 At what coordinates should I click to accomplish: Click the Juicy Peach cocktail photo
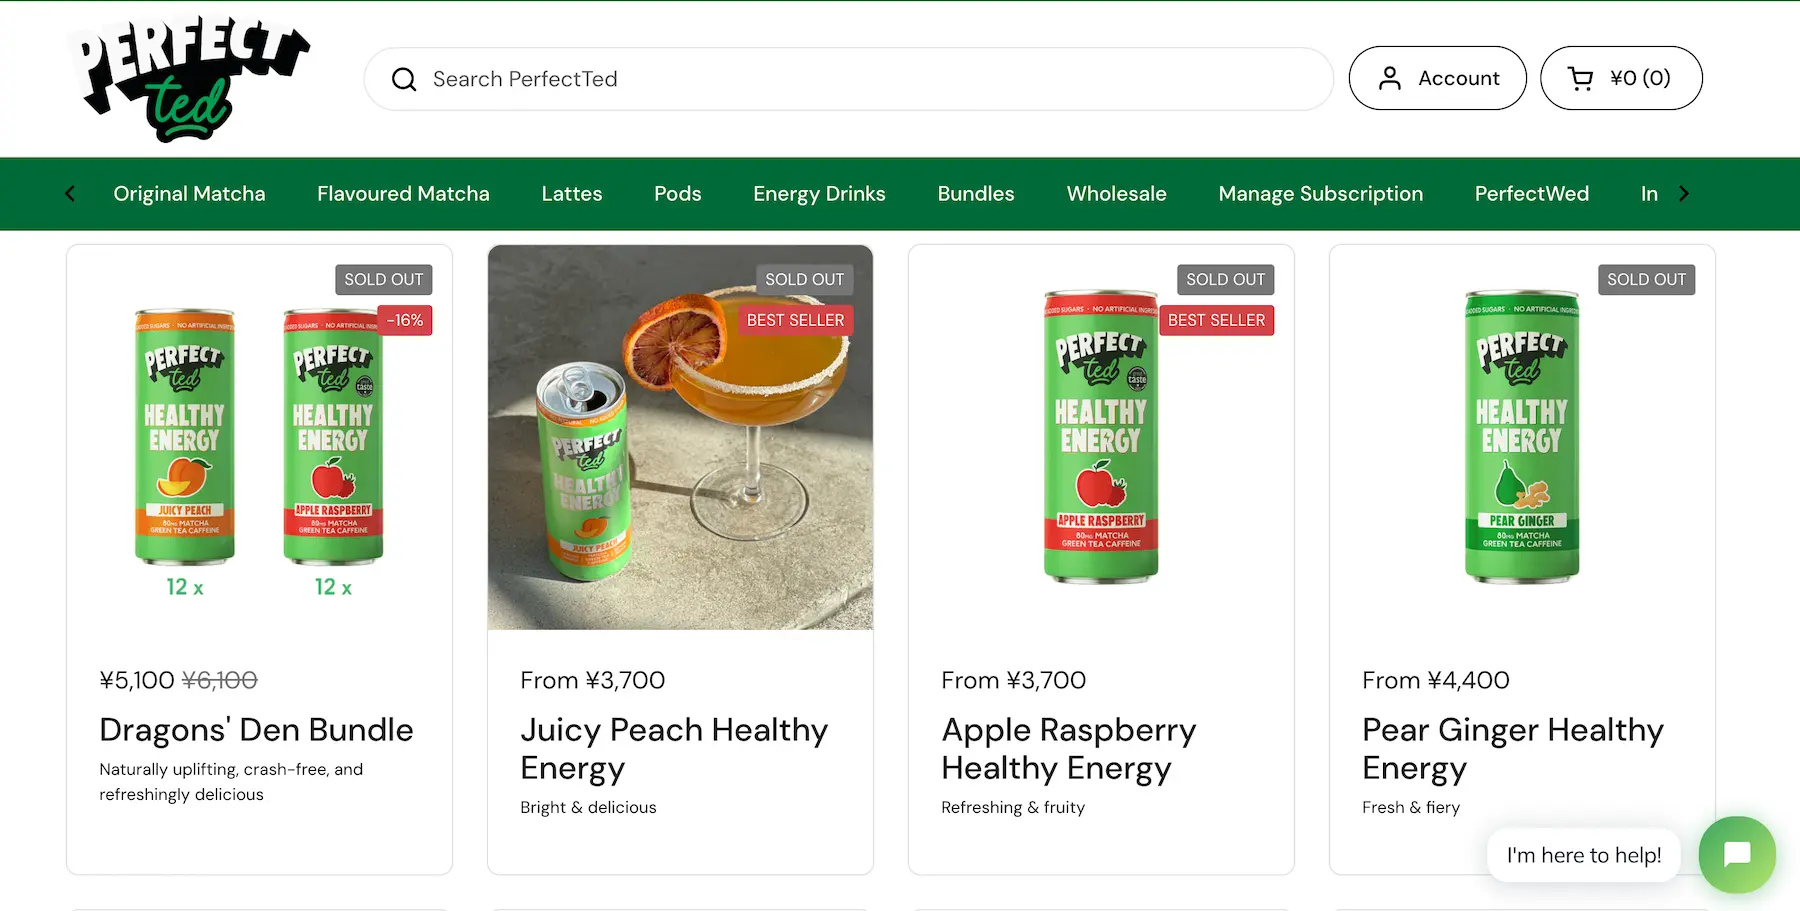[x=680, y=438]
